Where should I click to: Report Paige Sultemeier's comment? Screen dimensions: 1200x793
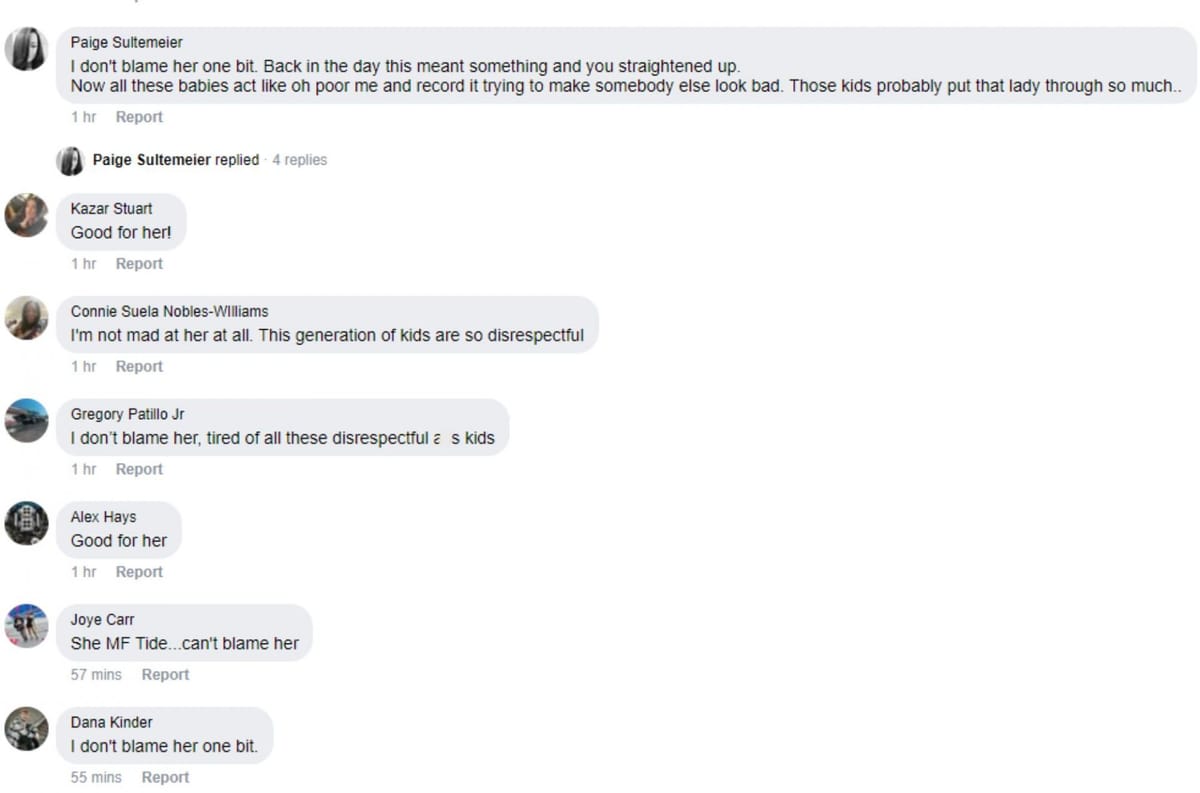pos(139,117)
